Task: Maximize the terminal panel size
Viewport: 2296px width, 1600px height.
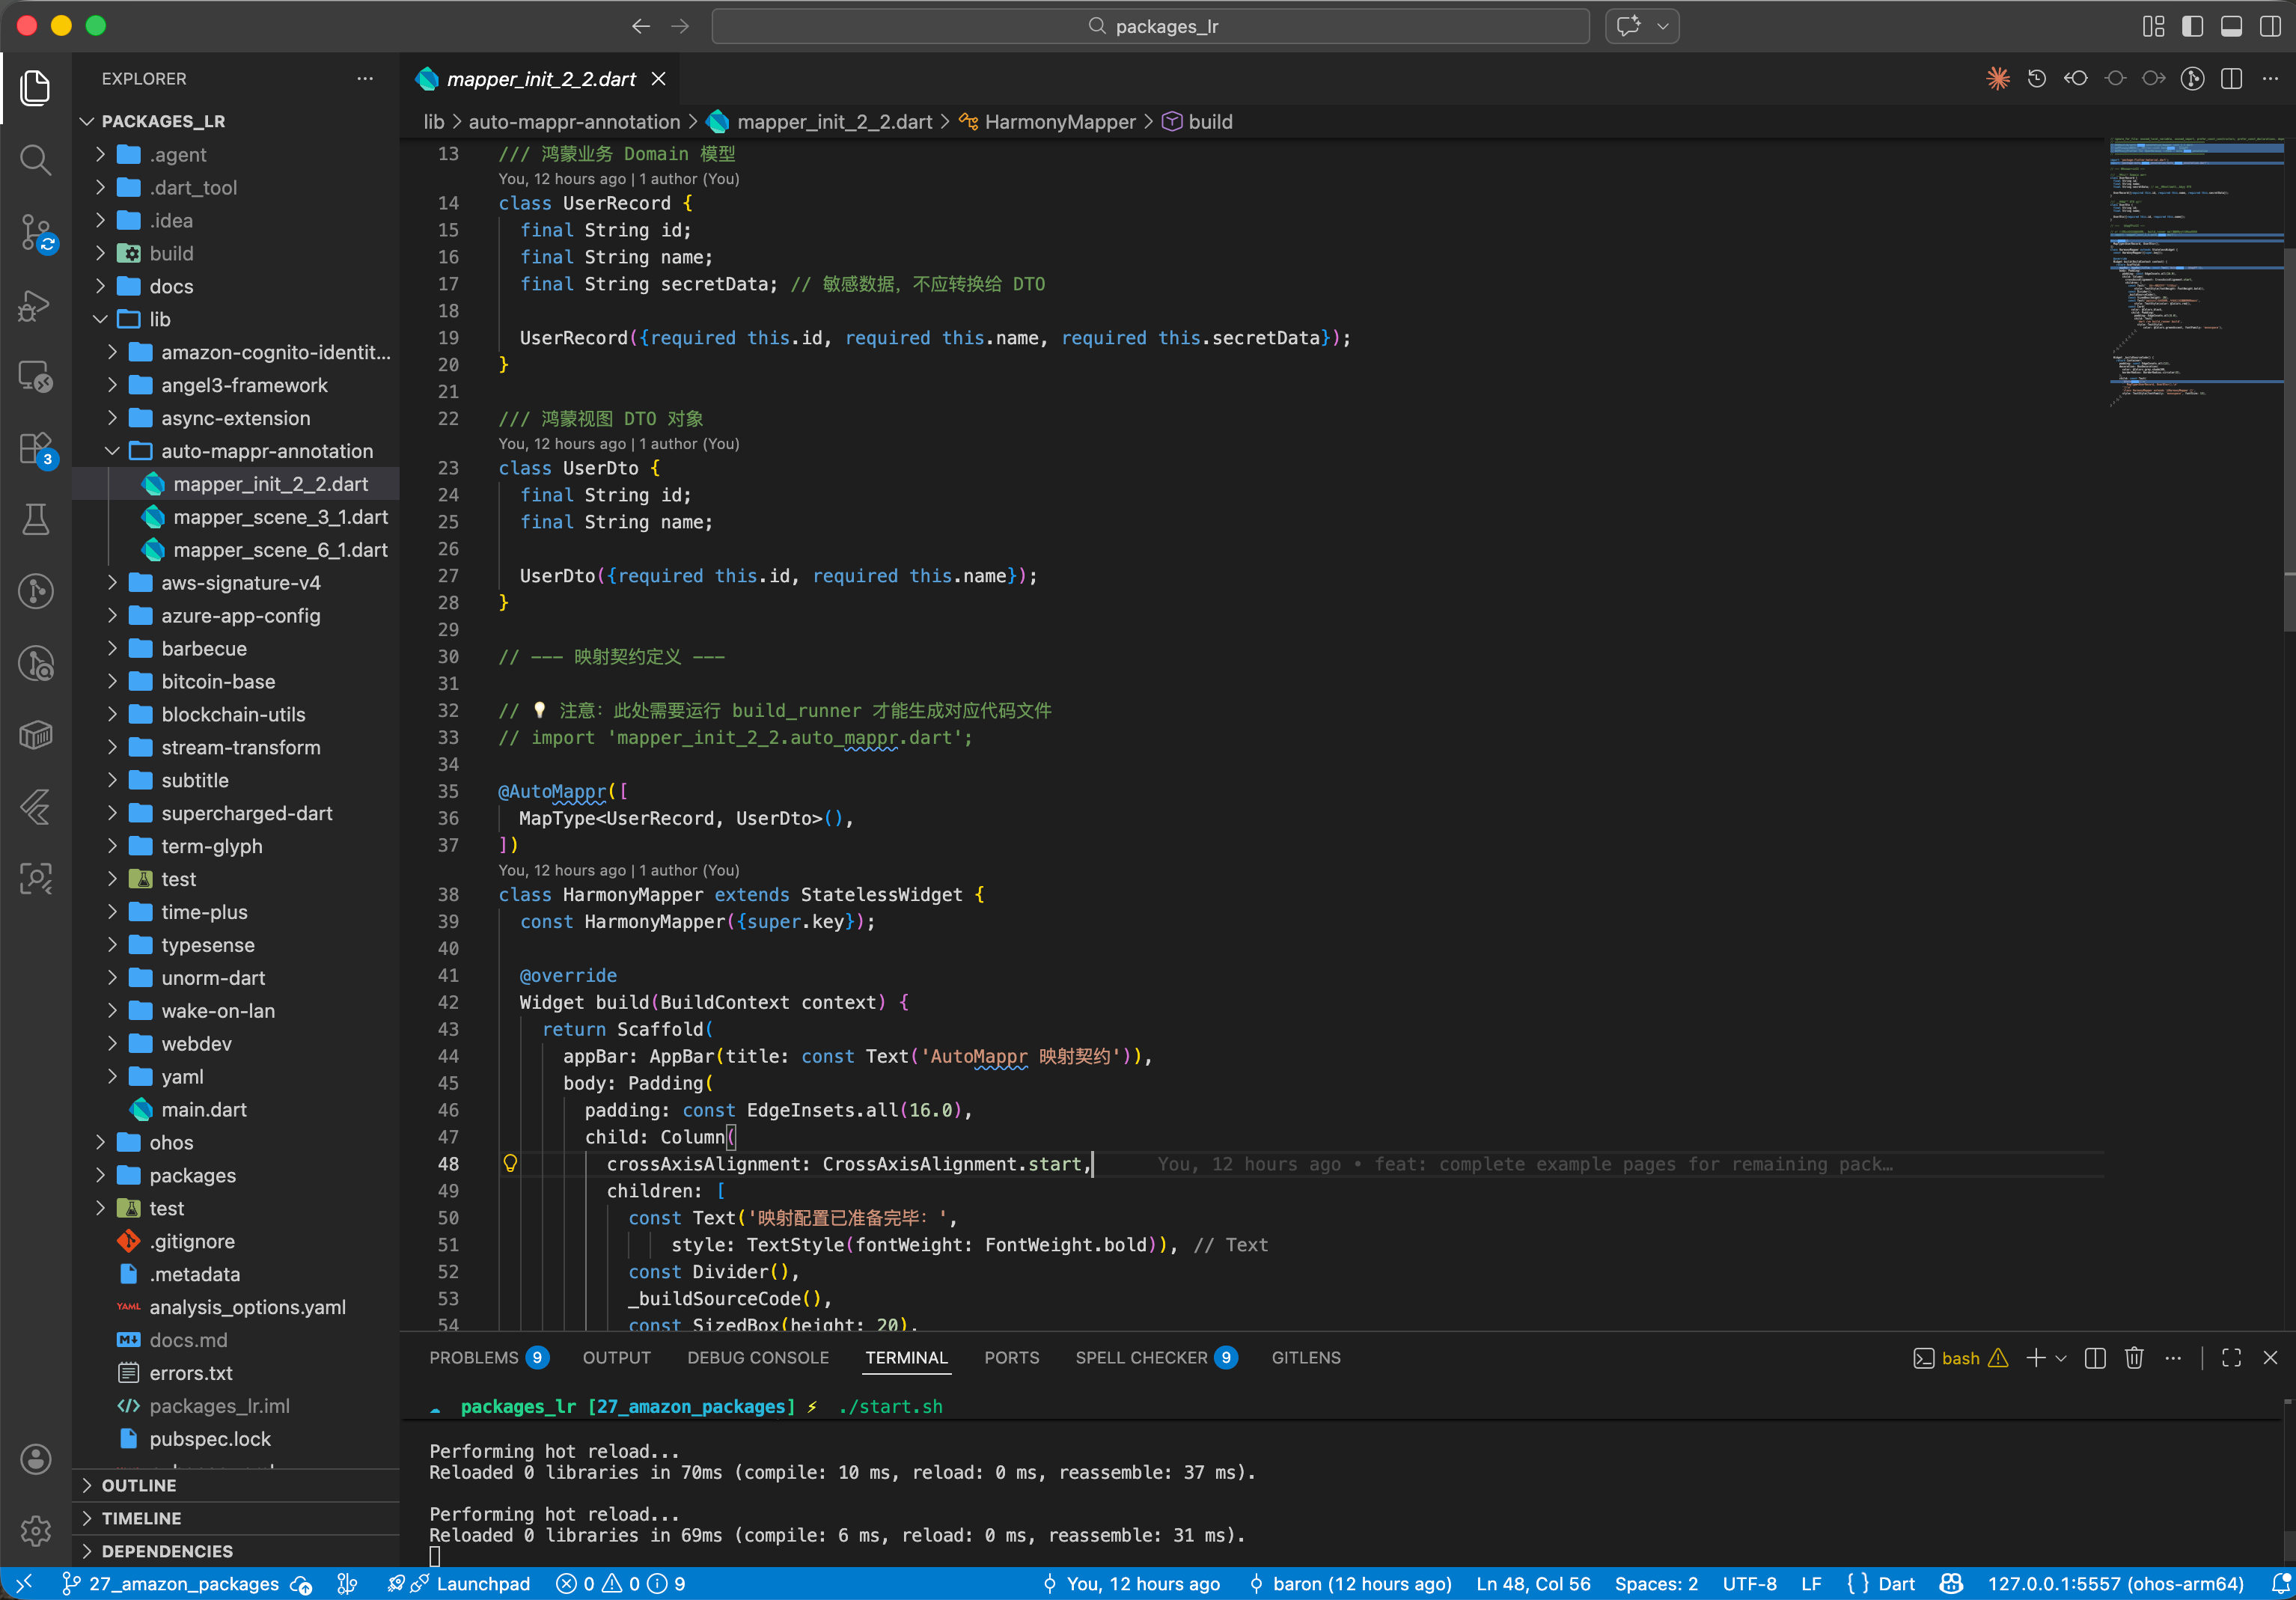Action: [2231, 1357]
